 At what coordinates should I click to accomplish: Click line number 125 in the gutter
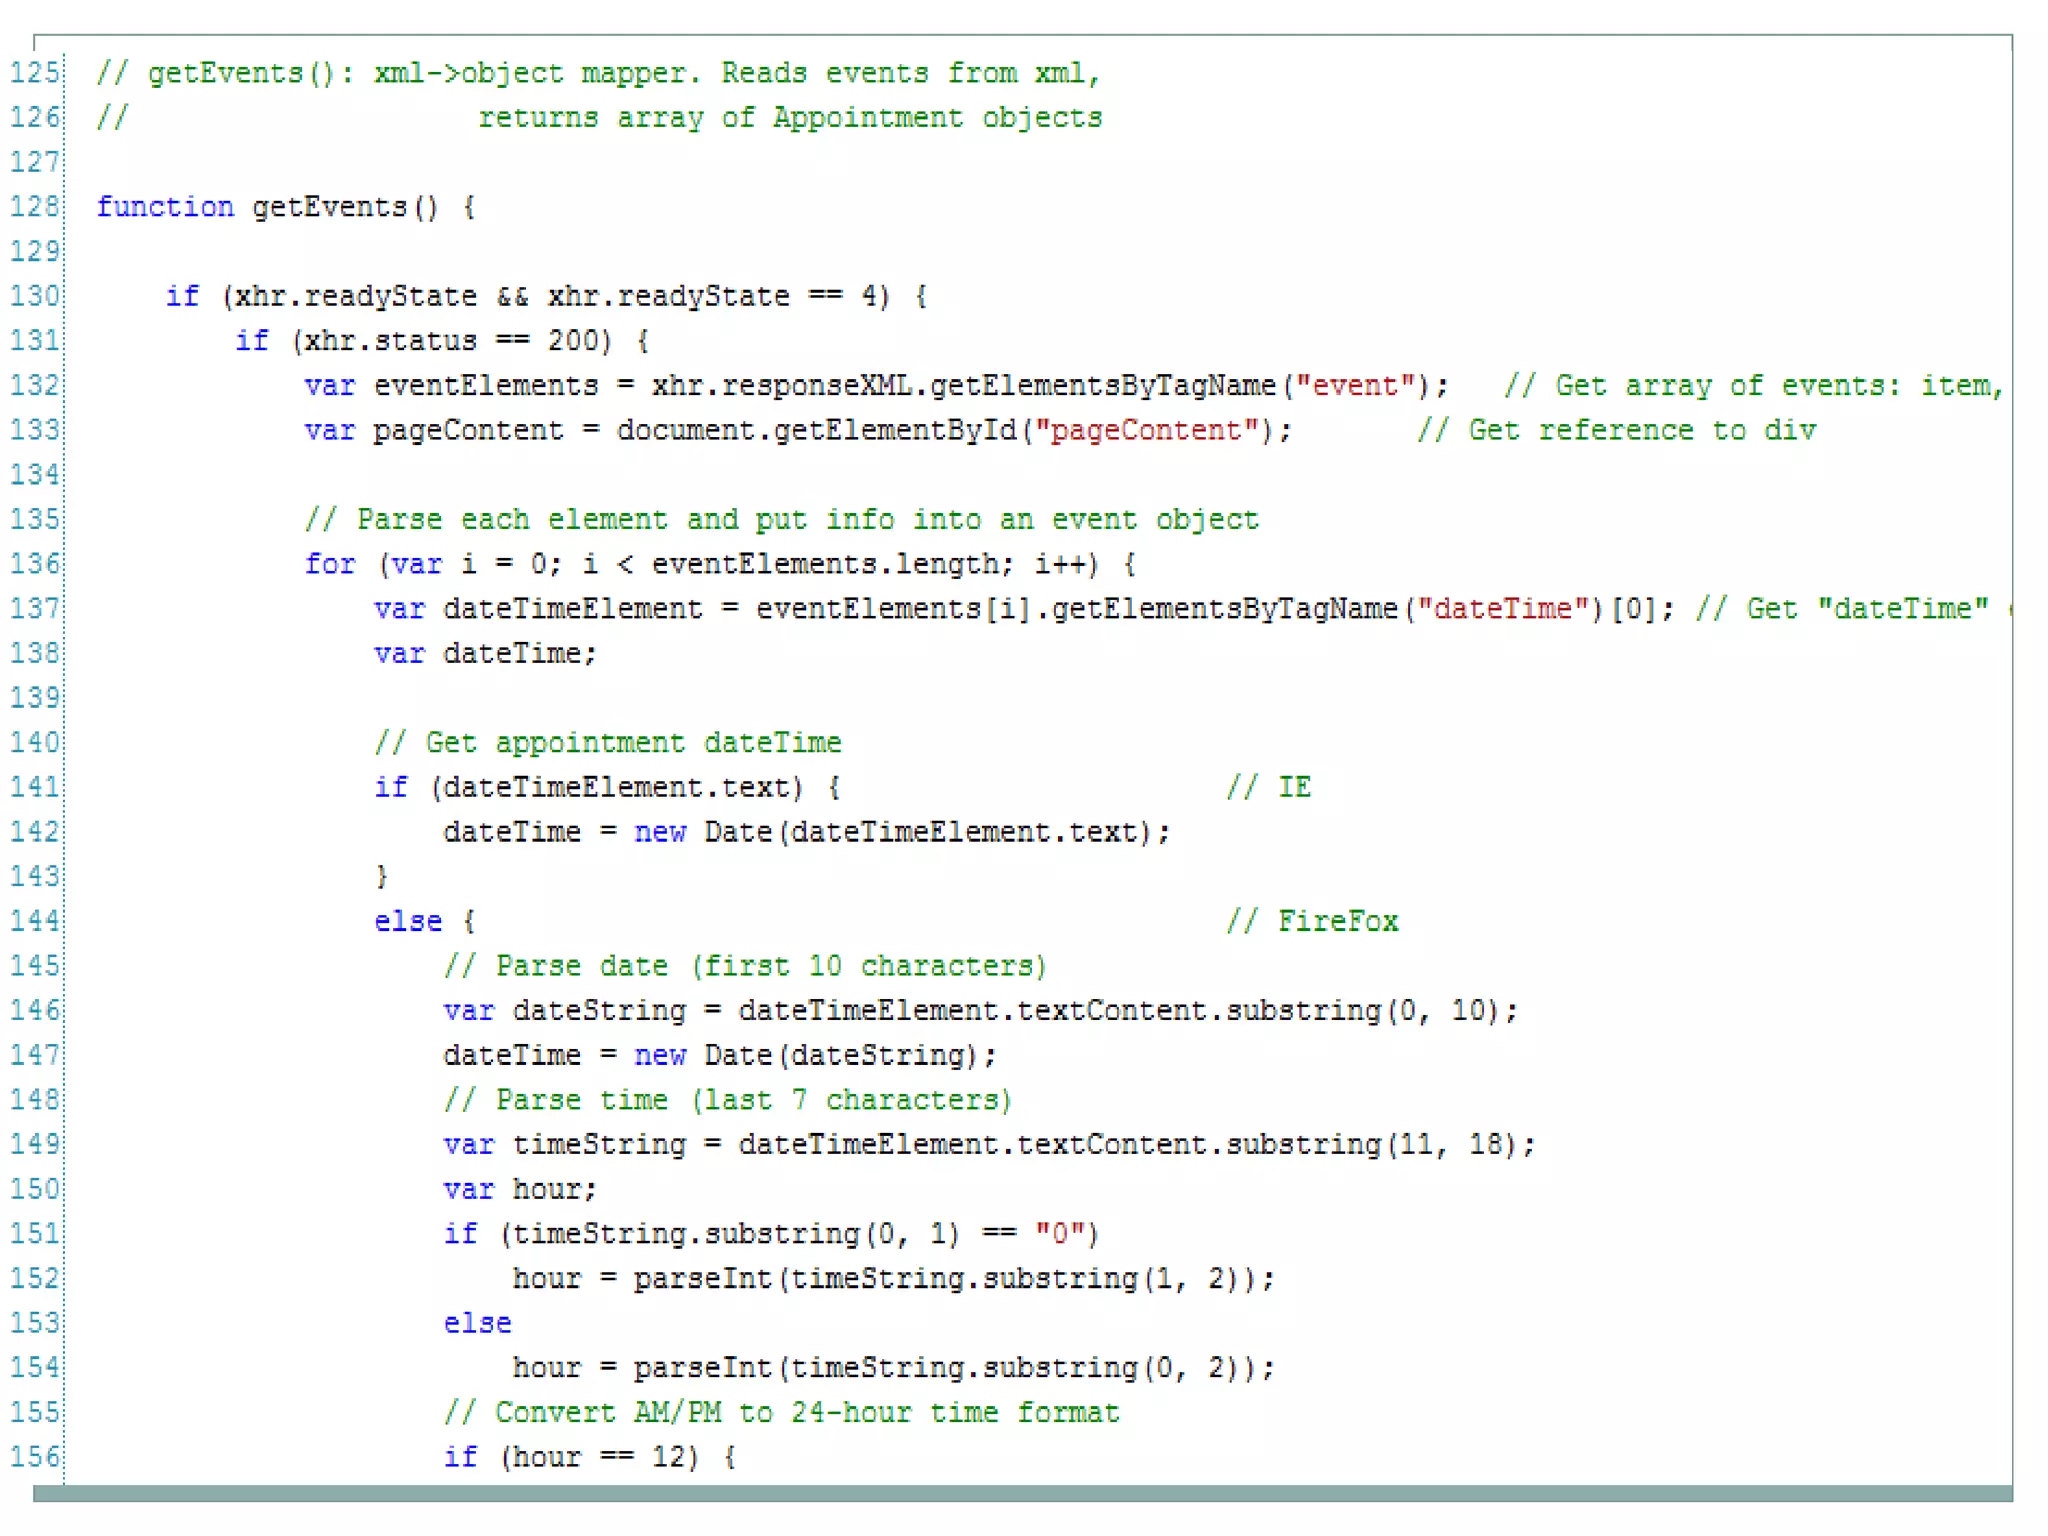point(35,73)
